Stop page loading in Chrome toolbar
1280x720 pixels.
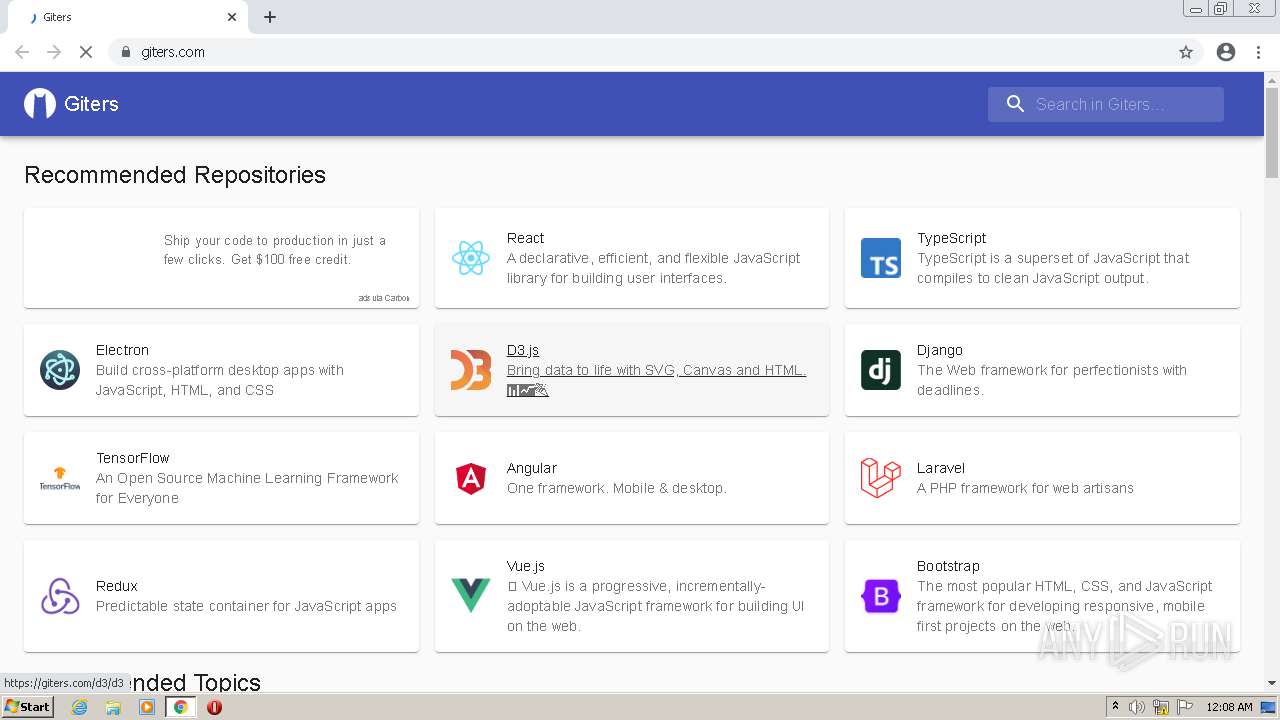click(86, 52)
